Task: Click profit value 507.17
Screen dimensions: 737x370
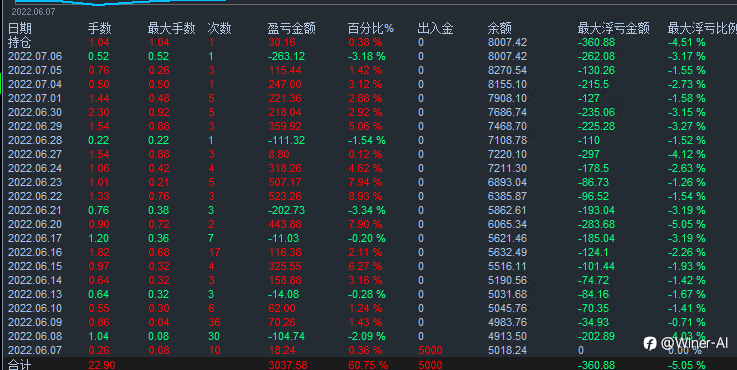Action: pos(285,182)
